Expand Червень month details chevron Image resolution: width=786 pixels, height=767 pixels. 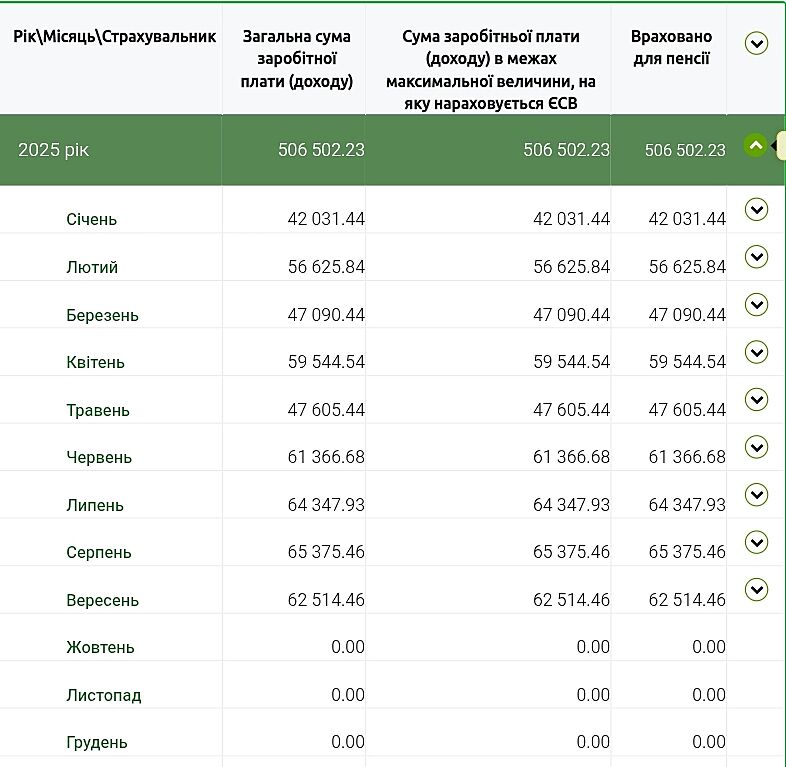click(757, 447)
